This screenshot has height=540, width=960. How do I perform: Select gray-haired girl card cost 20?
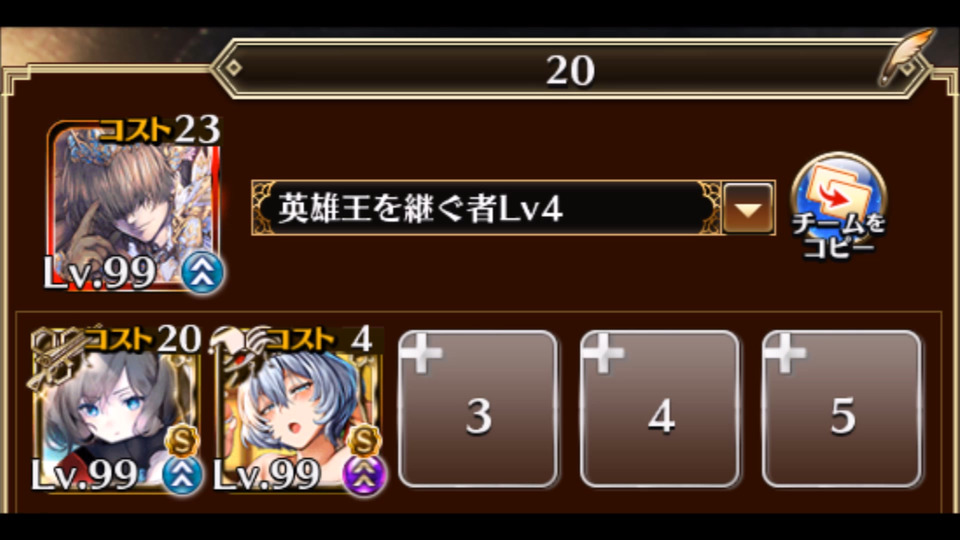tap(116, 410)
